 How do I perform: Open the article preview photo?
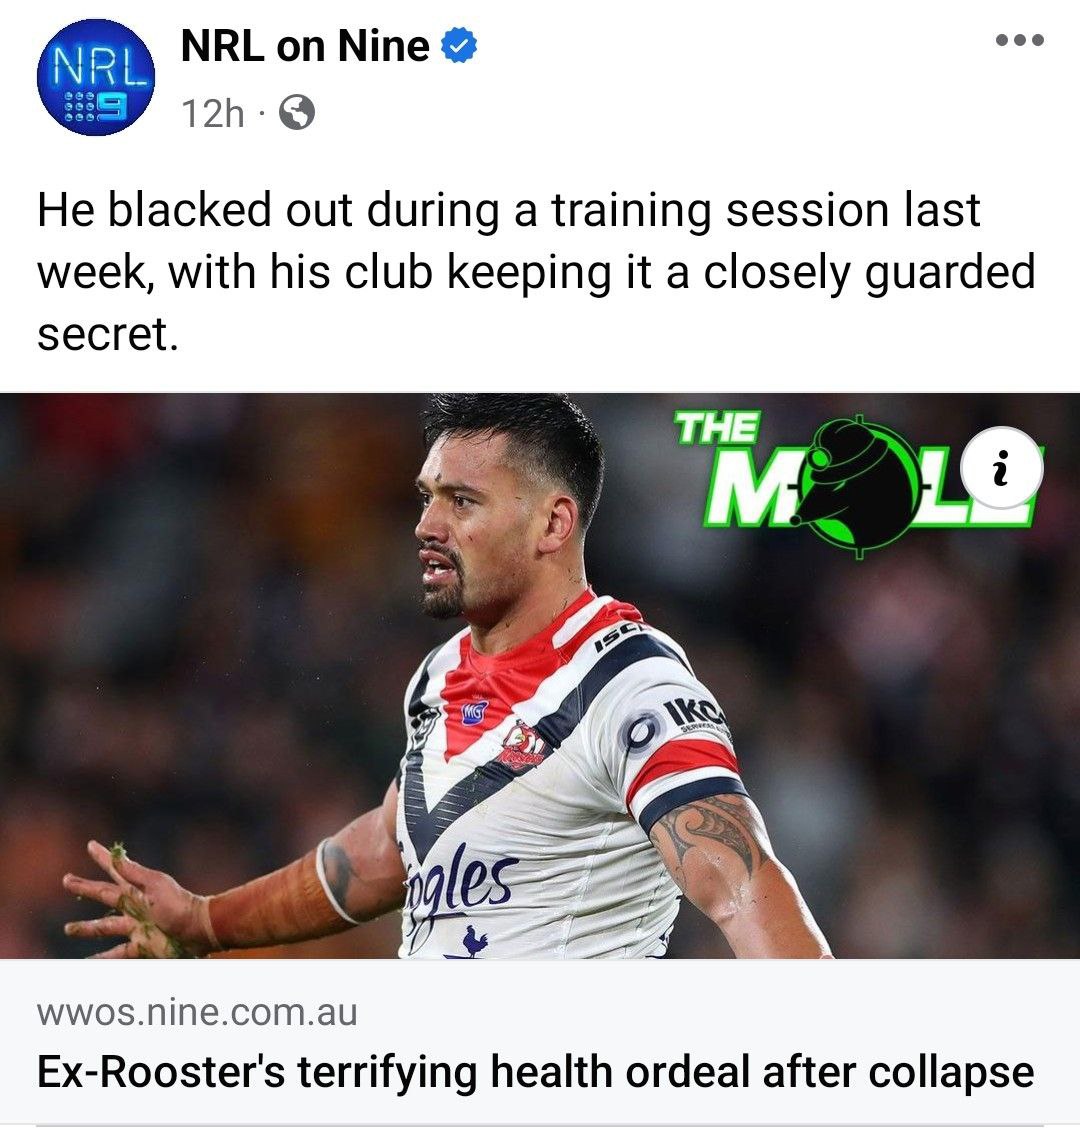pyautogui.click(x=540, y=675)
